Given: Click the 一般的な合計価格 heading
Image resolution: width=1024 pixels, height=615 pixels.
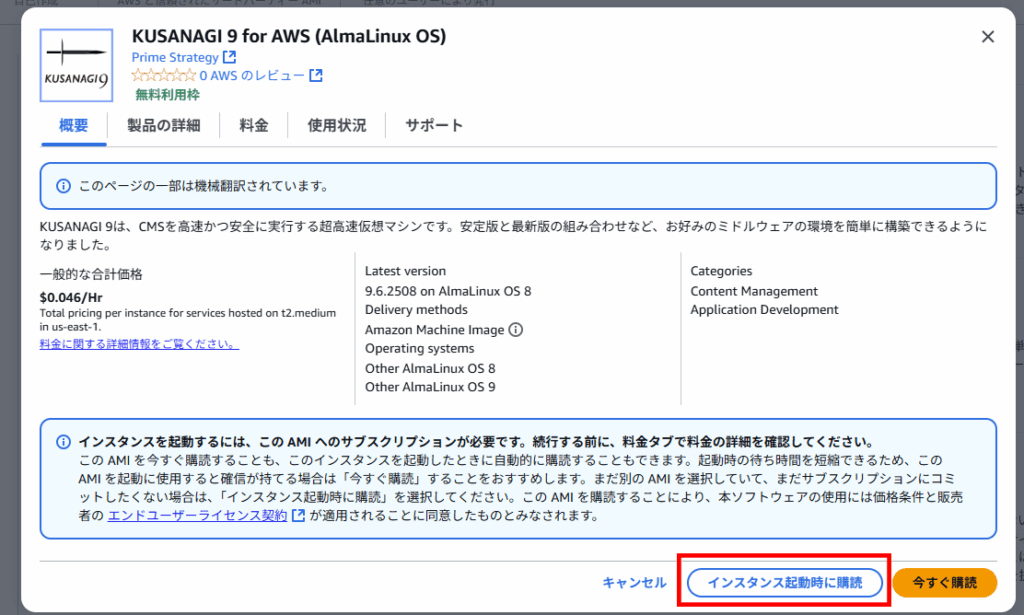Looking at the screenshot, I should [91, 274].
